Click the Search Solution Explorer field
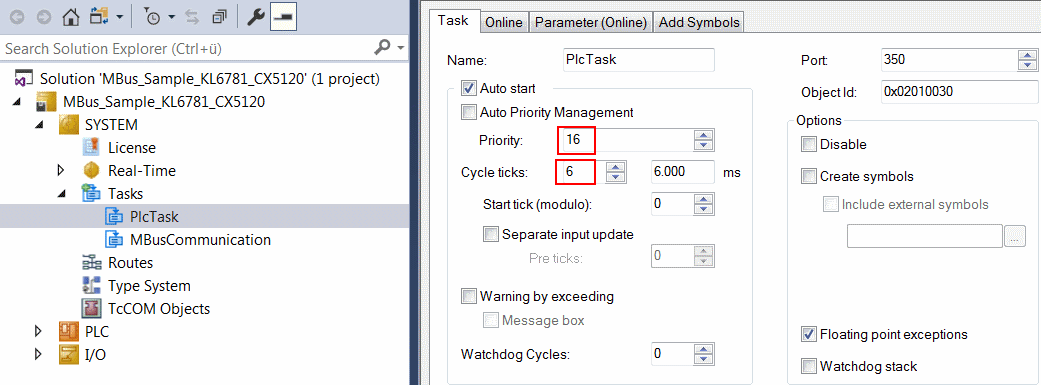This screenshot has height=385, width=1041. tap(187, 48)
